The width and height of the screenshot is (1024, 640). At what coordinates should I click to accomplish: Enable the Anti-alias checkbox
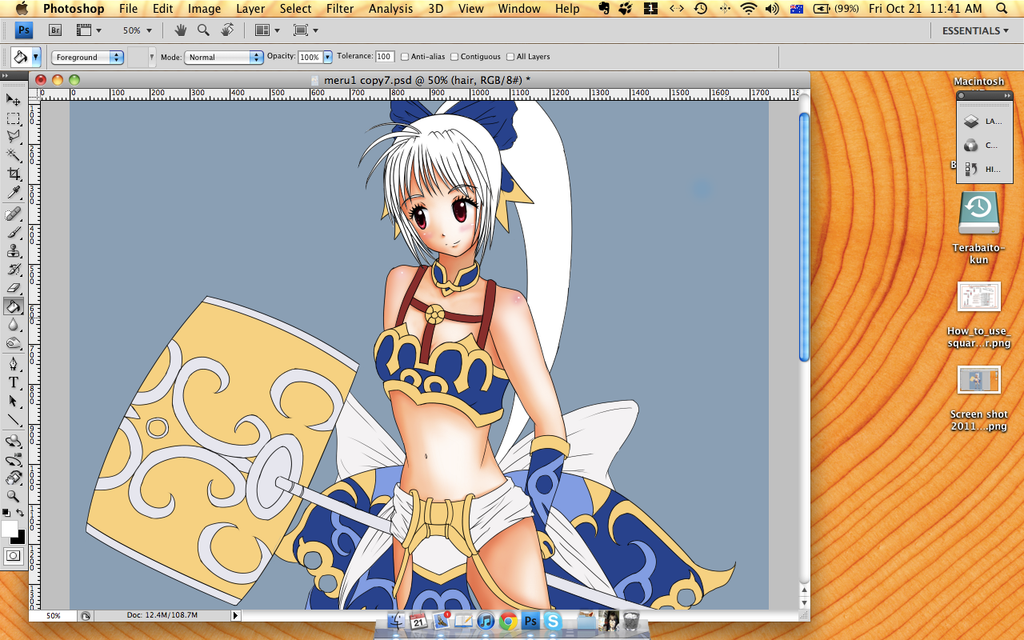pyautogui.click(x=405, y=57)
